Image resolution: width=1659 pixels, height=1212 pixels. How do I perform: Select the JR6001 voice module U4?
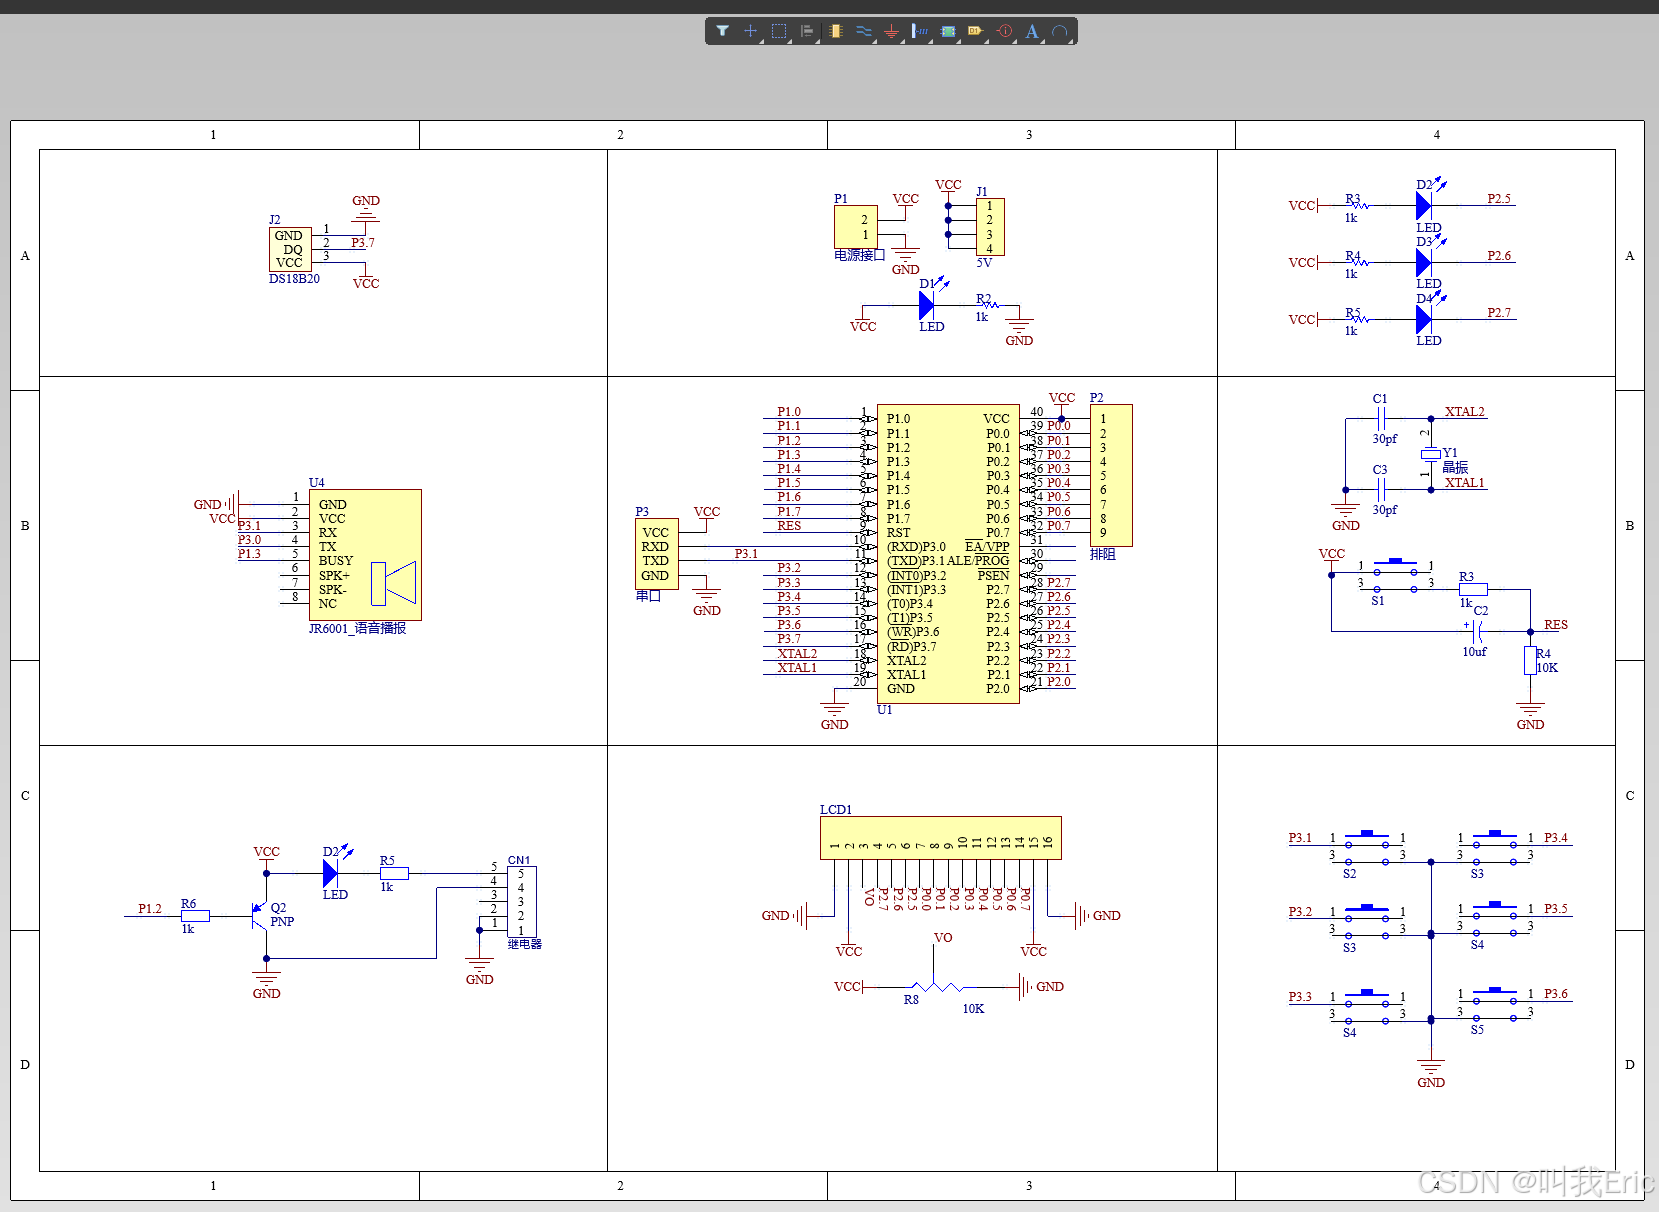click(x=365, y=555)
